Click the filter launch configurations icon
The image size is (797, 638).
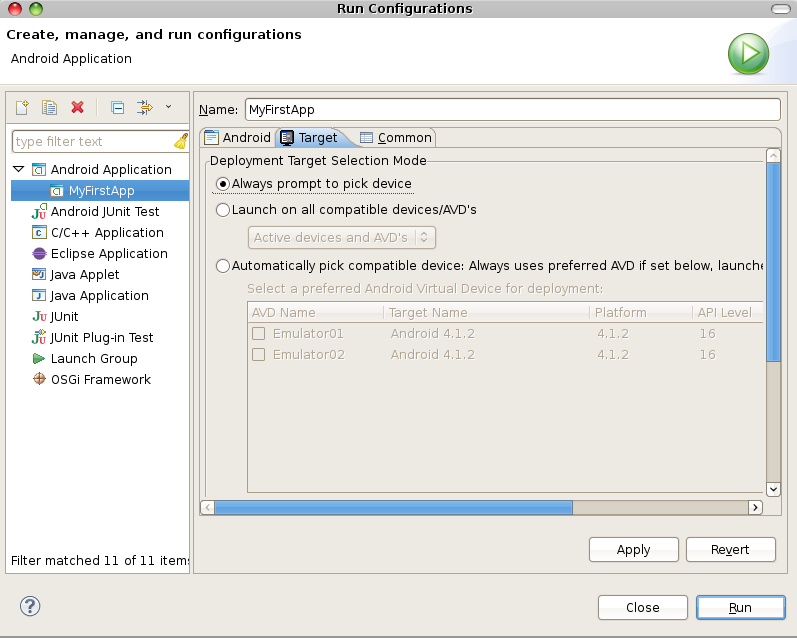coord(144,108)
